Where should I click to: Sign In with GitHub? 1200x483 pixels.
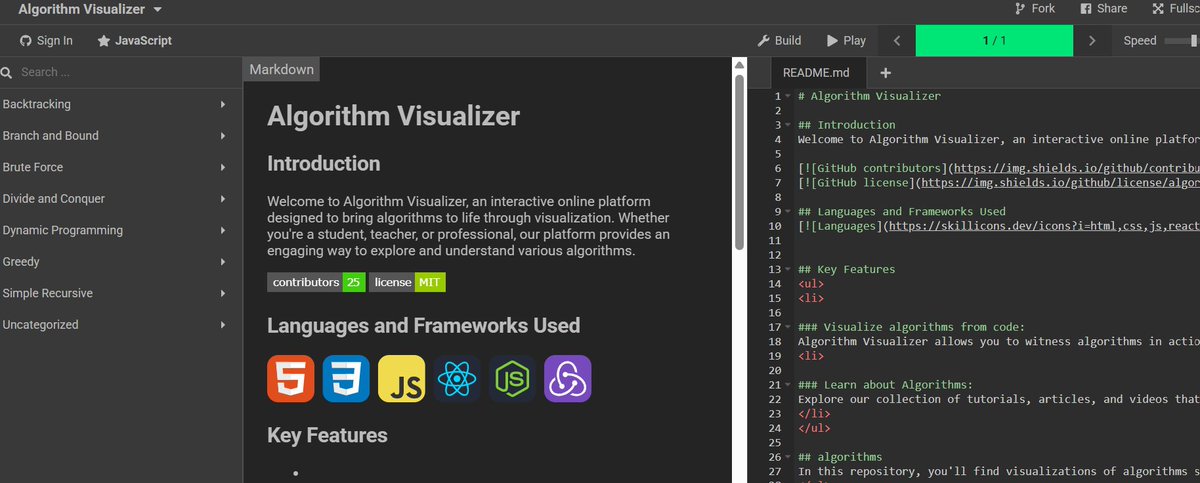[47, 41]
